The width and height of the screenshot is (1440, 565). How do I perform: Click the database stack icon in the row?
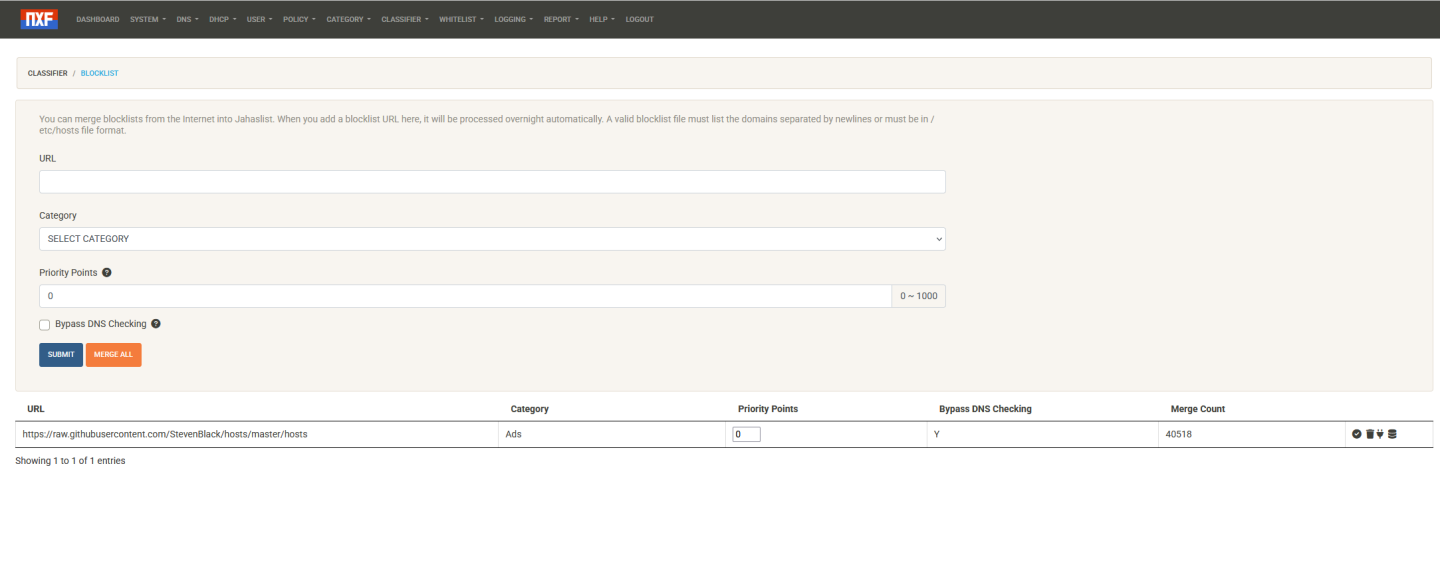(x=1392, y=434)
